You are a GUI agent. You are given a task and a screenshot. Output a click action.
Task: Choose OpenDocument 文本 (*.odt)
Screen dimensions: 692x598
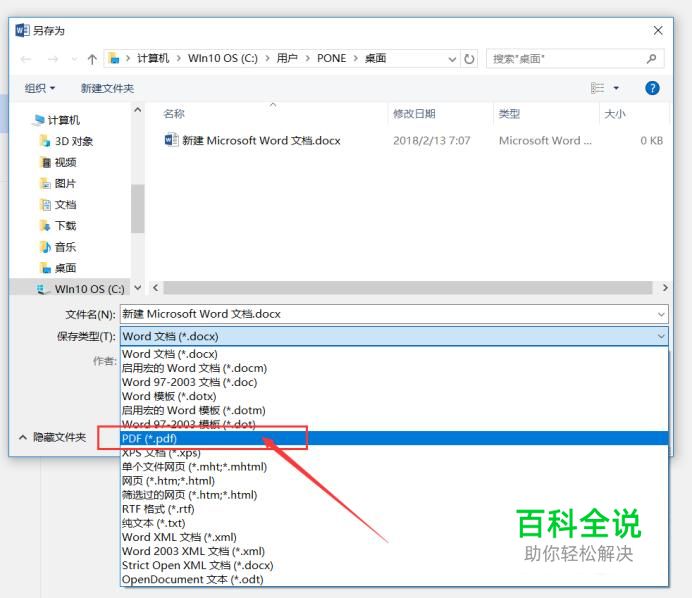click(x=394, y=579)
